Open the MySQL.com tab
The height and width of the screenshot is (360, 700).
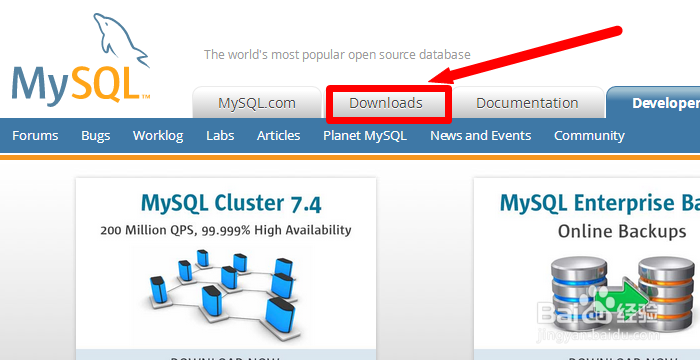pos(257,103)
